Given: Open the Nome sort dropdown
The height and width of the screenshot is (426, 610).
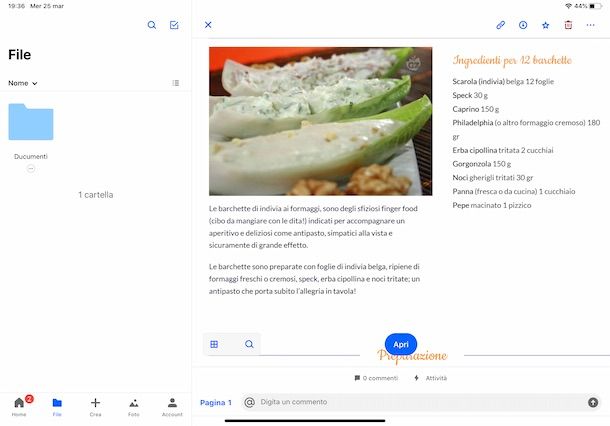Looking at the screenshot, I should click(x=23, y=83).
